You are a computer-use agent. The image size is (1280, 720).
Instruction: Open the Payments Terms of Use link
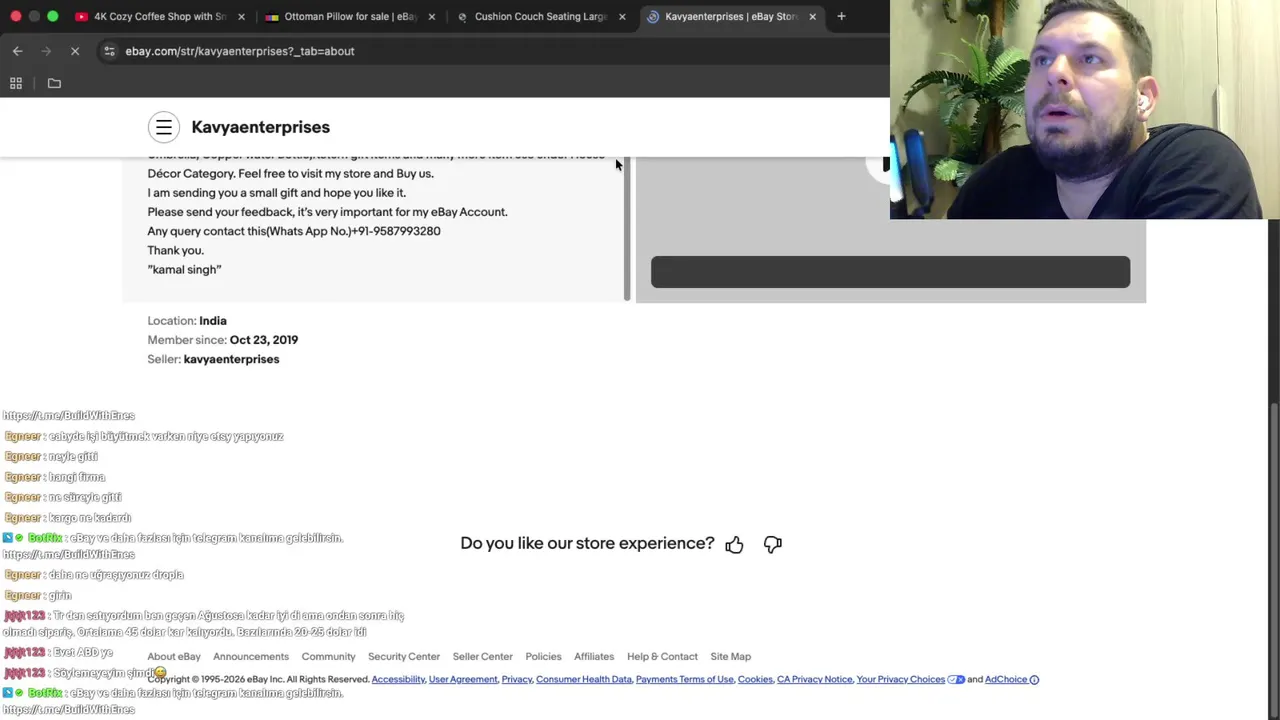(x=684, y=680)
